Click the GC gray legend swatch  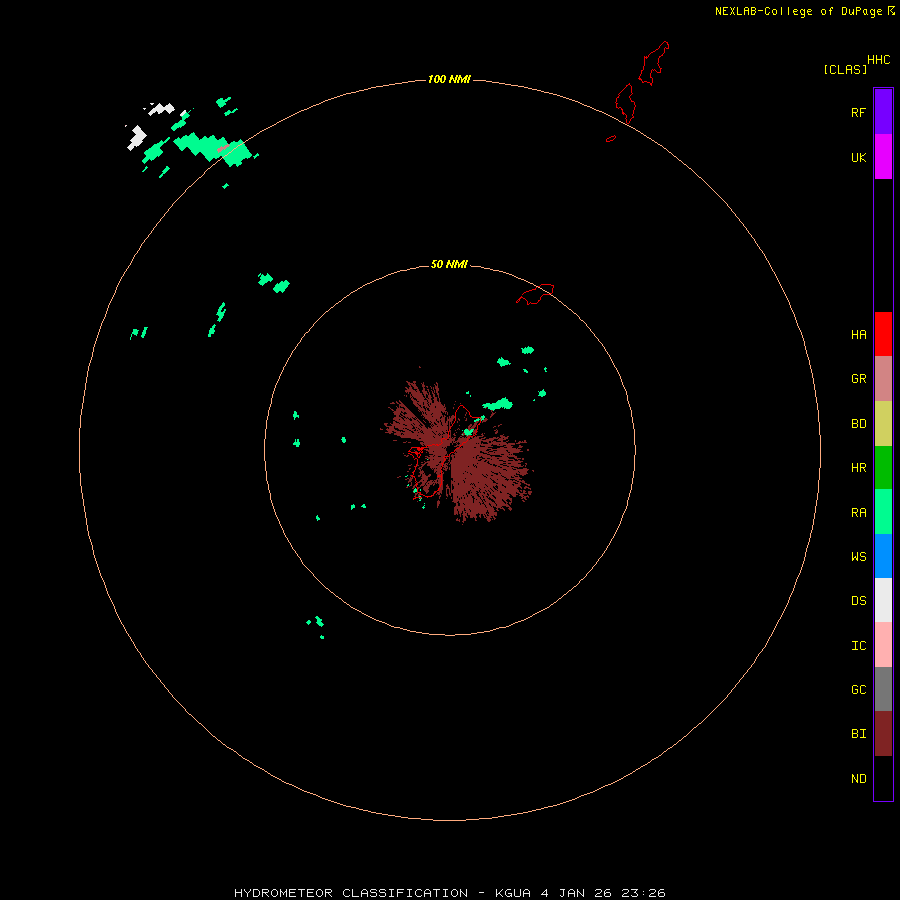(x=883, y=689)
